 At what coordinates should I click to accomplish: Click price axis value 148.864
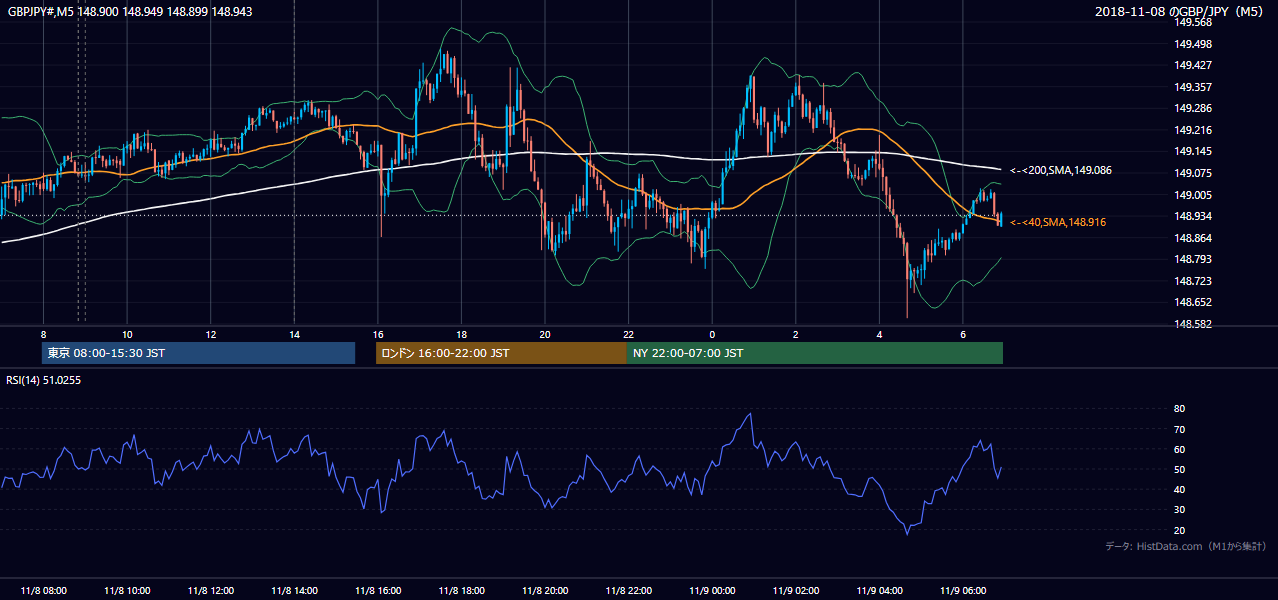(x=1194, y=238)
